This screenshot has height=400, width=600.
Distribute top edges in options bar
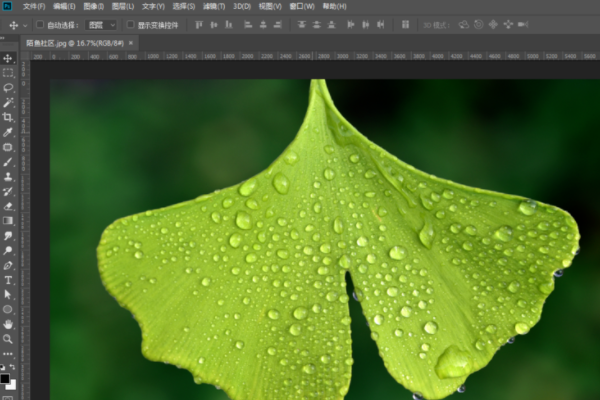302,25
